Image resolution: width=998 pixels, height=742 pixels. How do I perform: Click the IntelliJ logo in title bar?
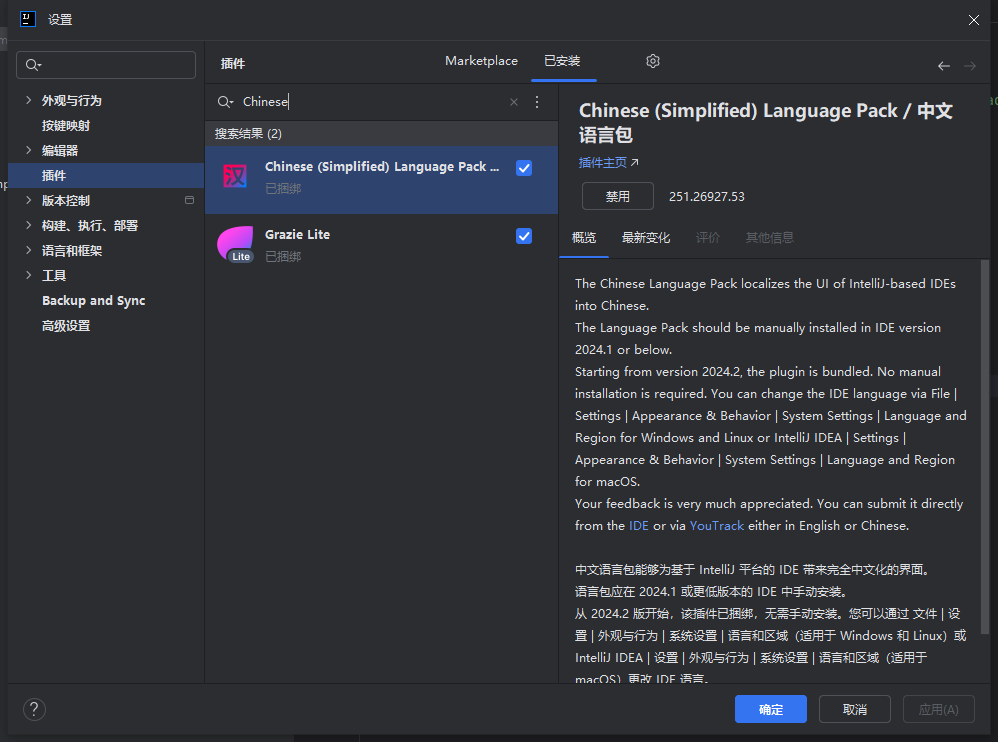(28, 19)
